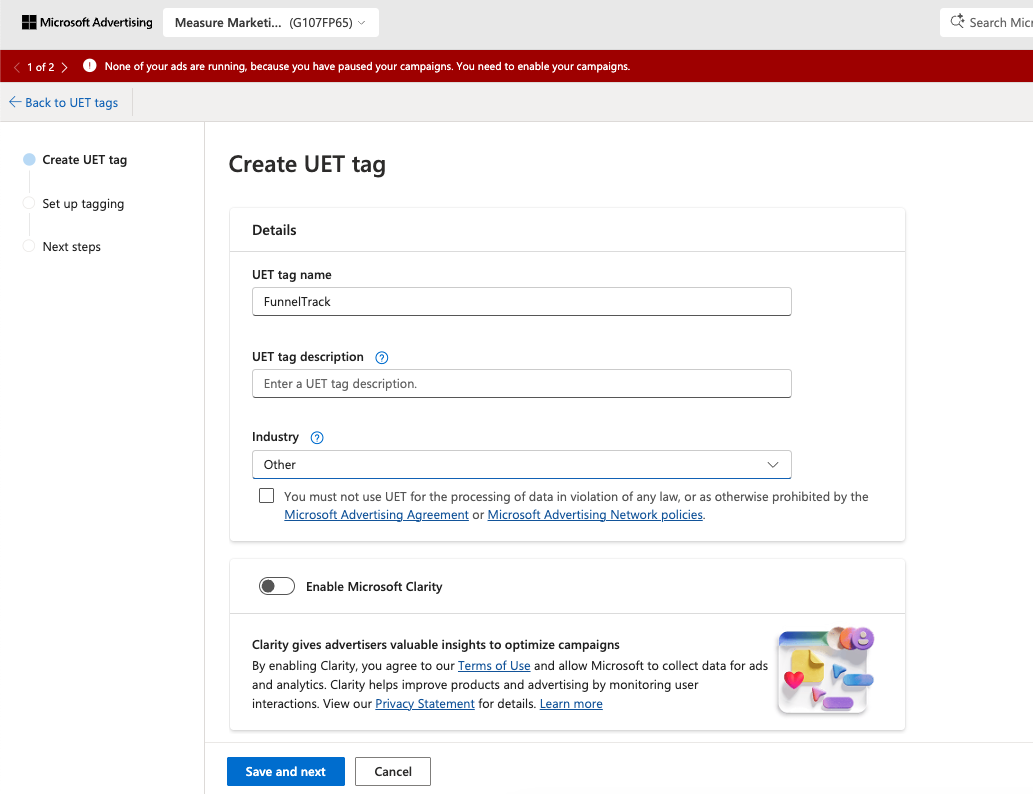Toggle Enable Microsoft Clarity switch
The width and height of the screenshot is (1033, 794).
pyautogui.click(x=277, y=586)
